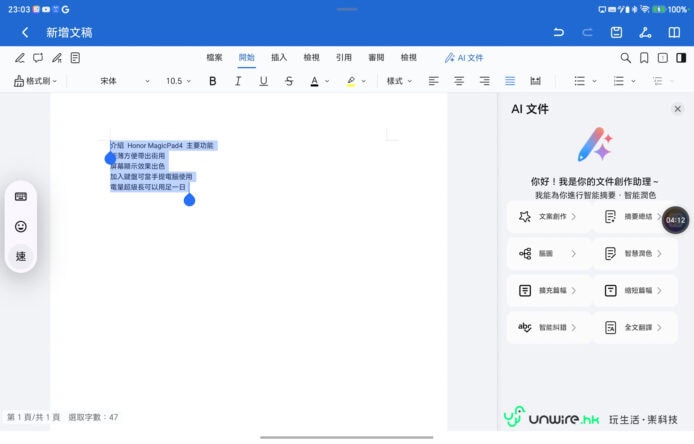
Task: Tap the 新增文稿 document title
Action: pyautogui.click(x=69, y=32)
